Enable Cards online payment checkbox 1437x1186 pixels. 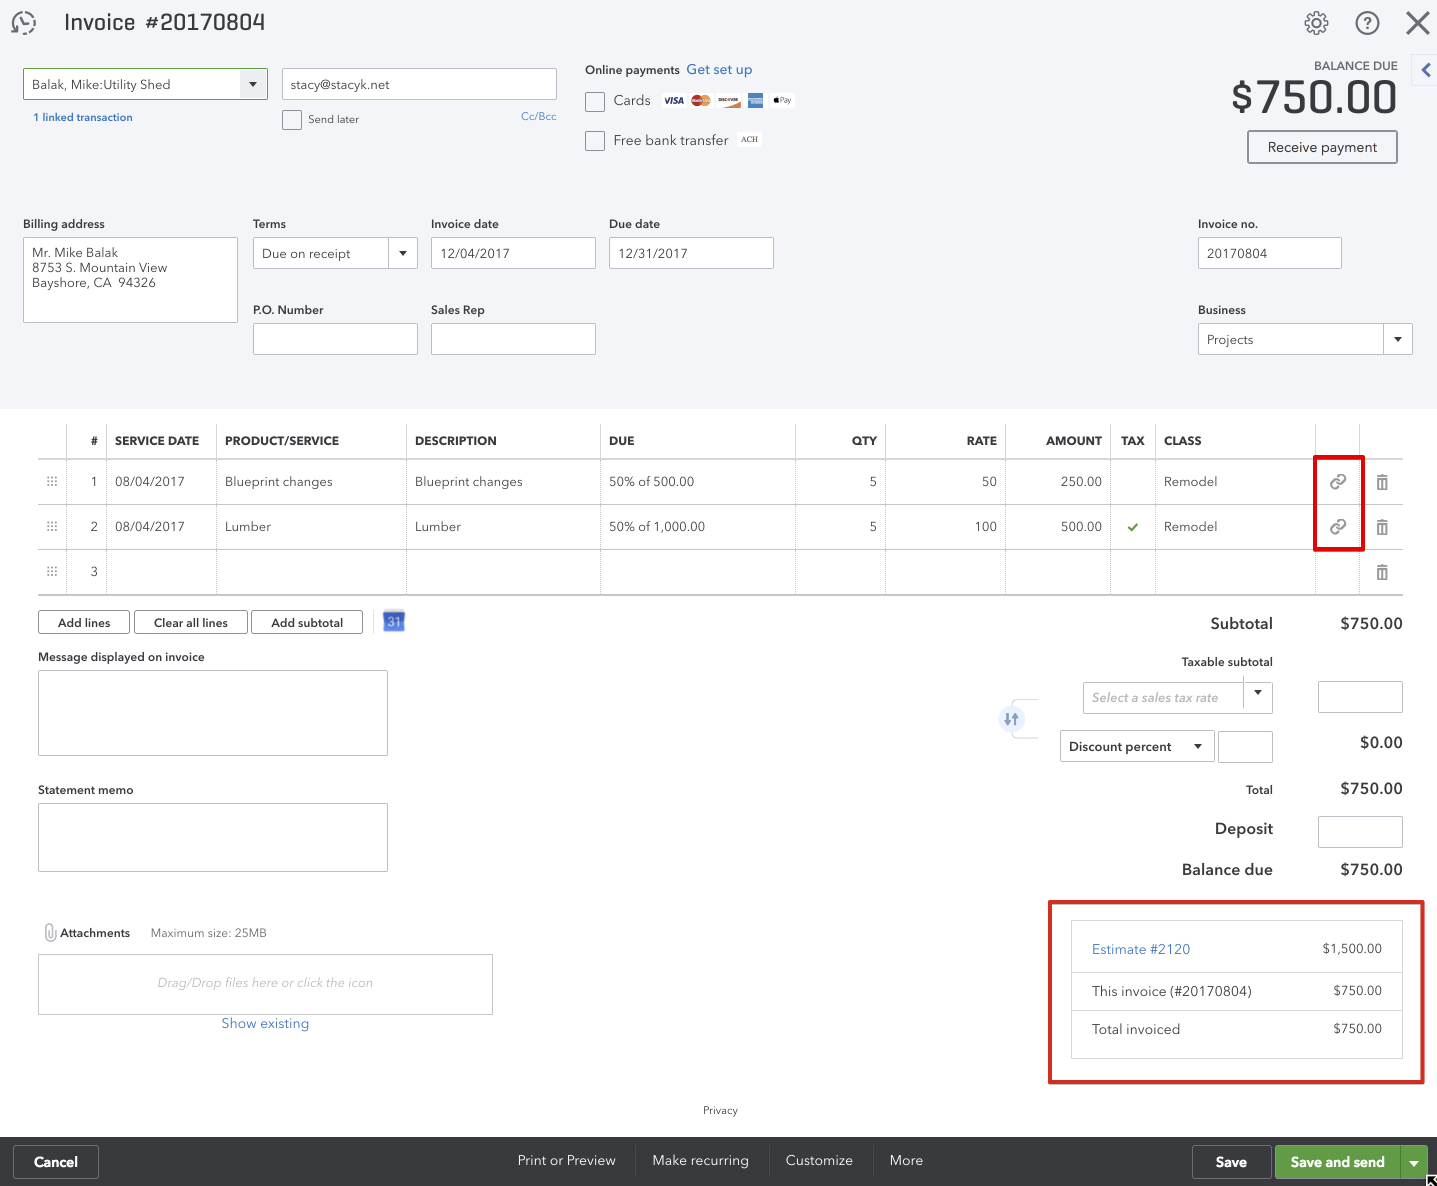click(x=595, y=101)
